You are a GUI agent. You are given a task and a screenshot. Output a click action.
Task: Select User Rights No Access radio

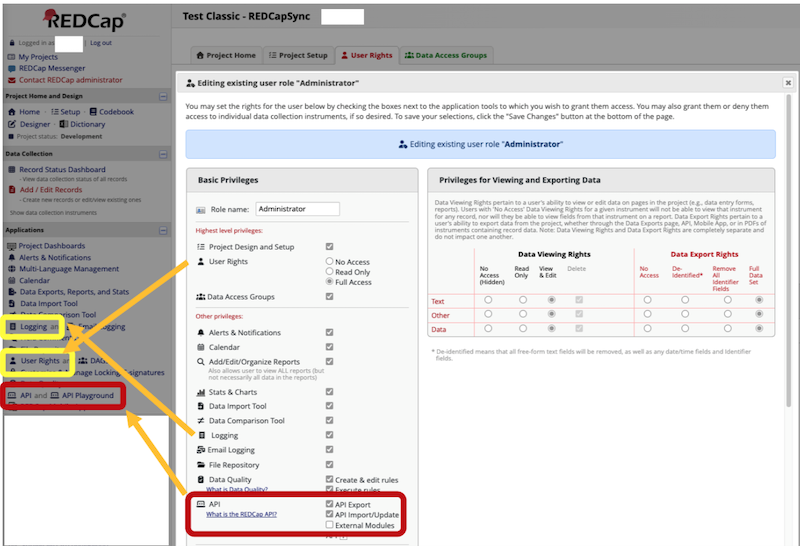tap(330, 261)
